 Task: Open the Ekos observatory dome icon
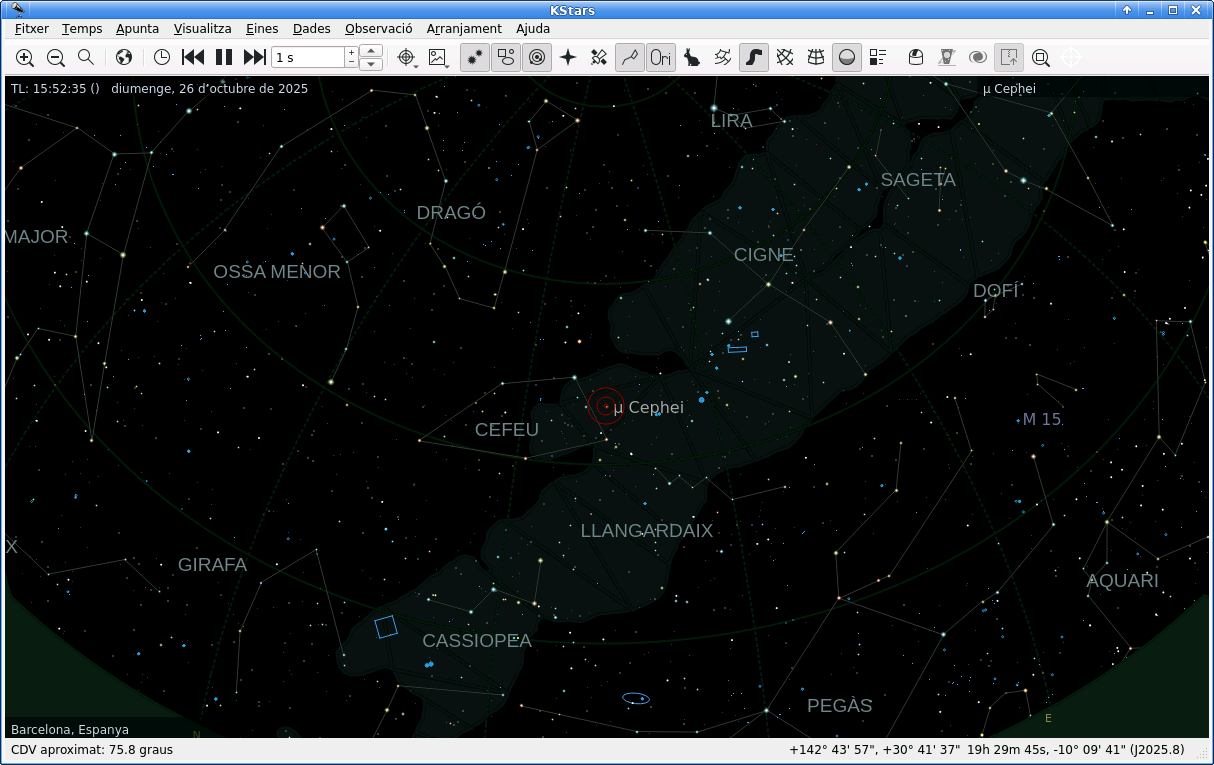(916, 57)
